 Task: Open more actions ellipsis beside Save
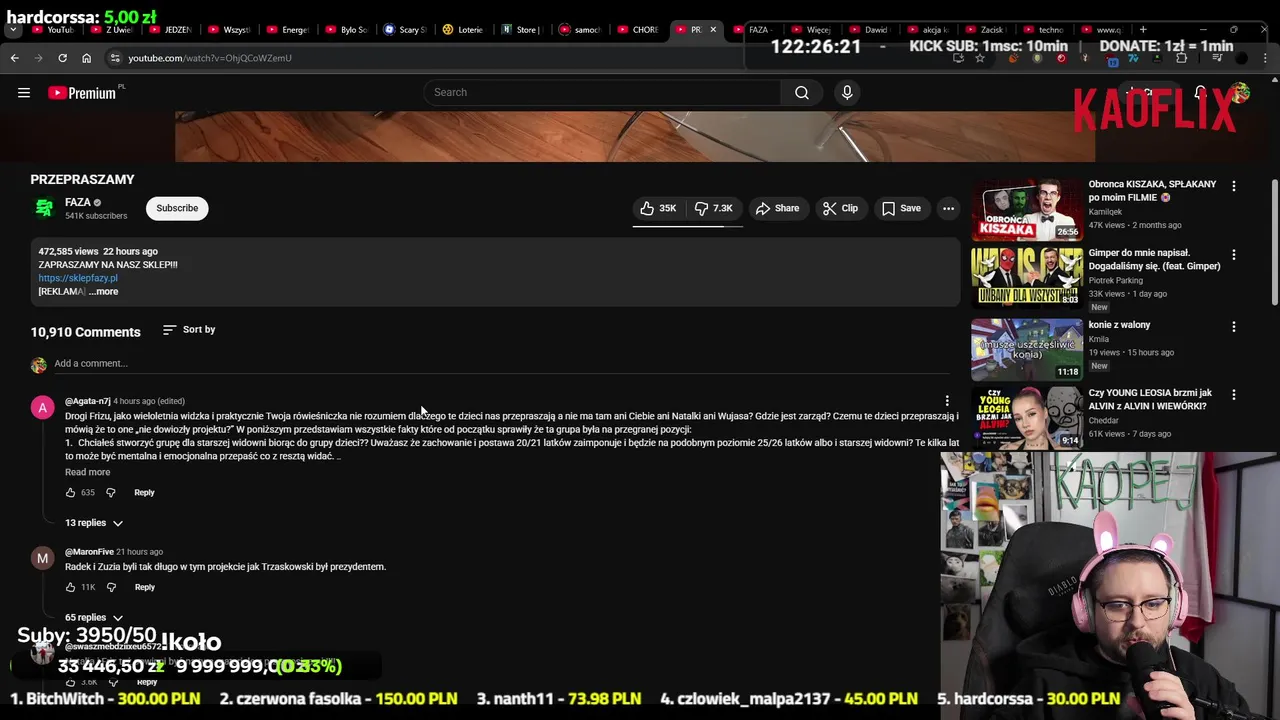pyautogui.click(x=948, y=208)
